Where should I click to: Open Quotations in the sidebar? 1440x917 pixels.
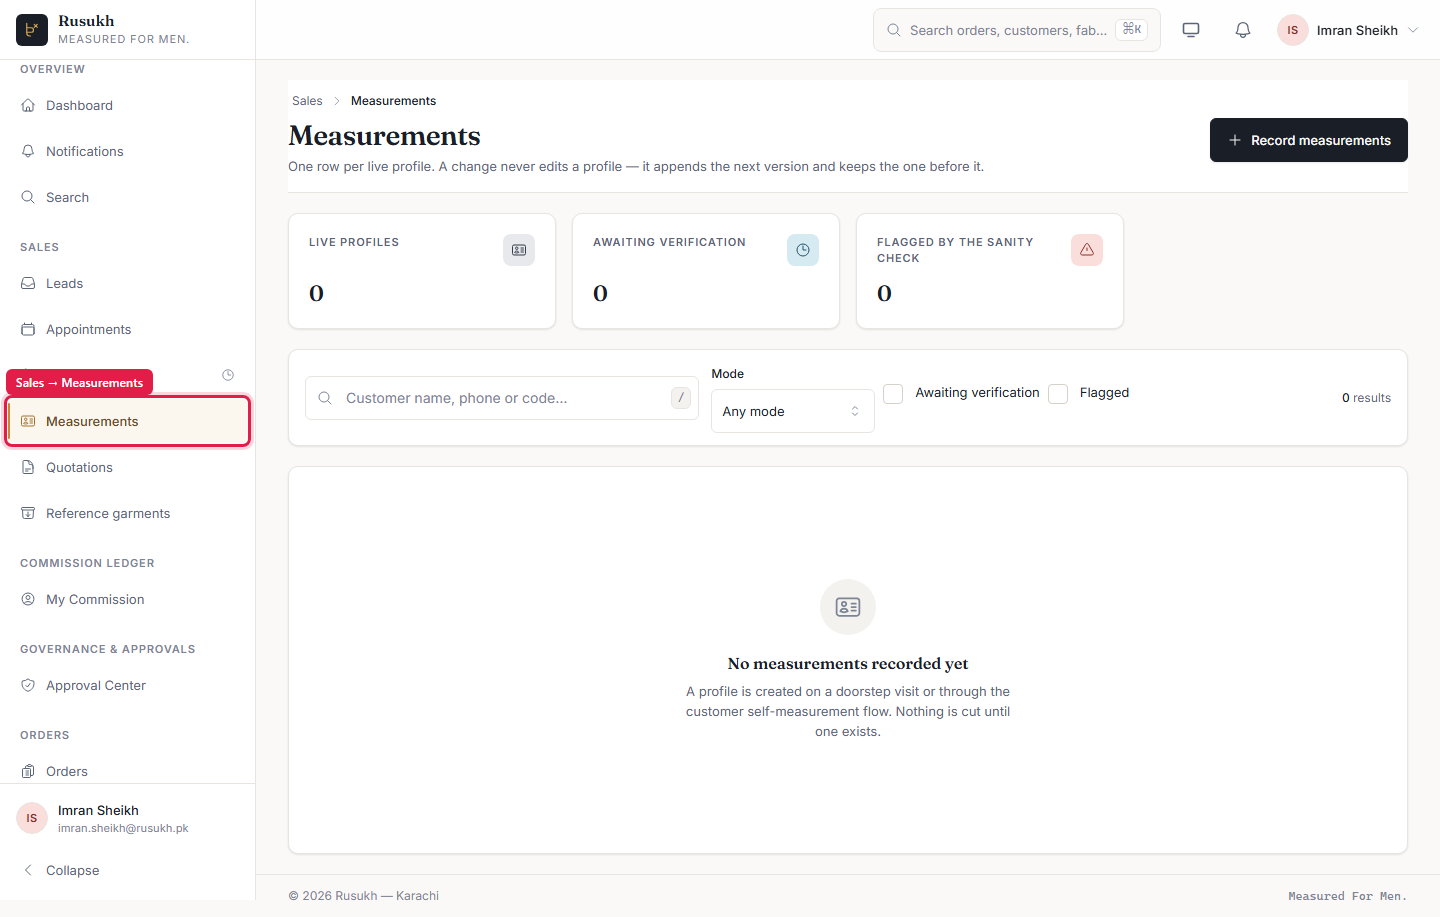128,467
